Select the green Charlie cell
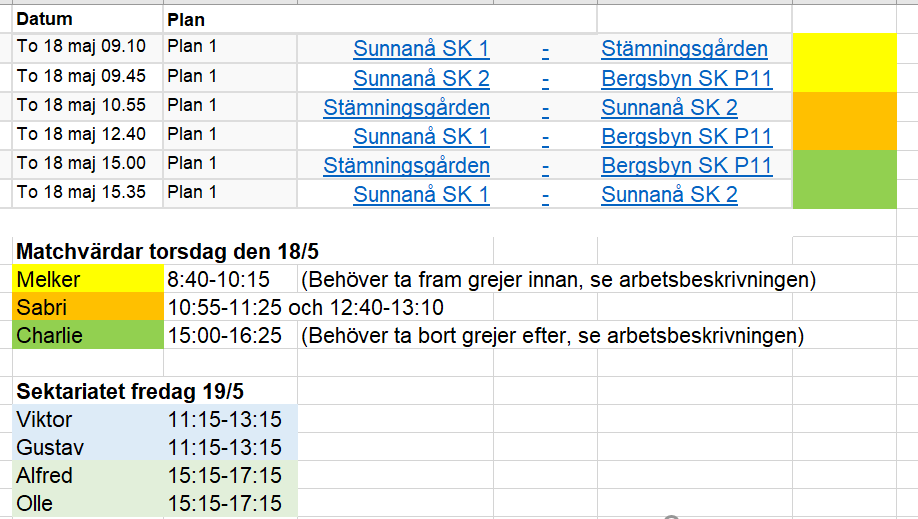Image resolution: width=918 pixels, height=519 pixels. point(88,335)
